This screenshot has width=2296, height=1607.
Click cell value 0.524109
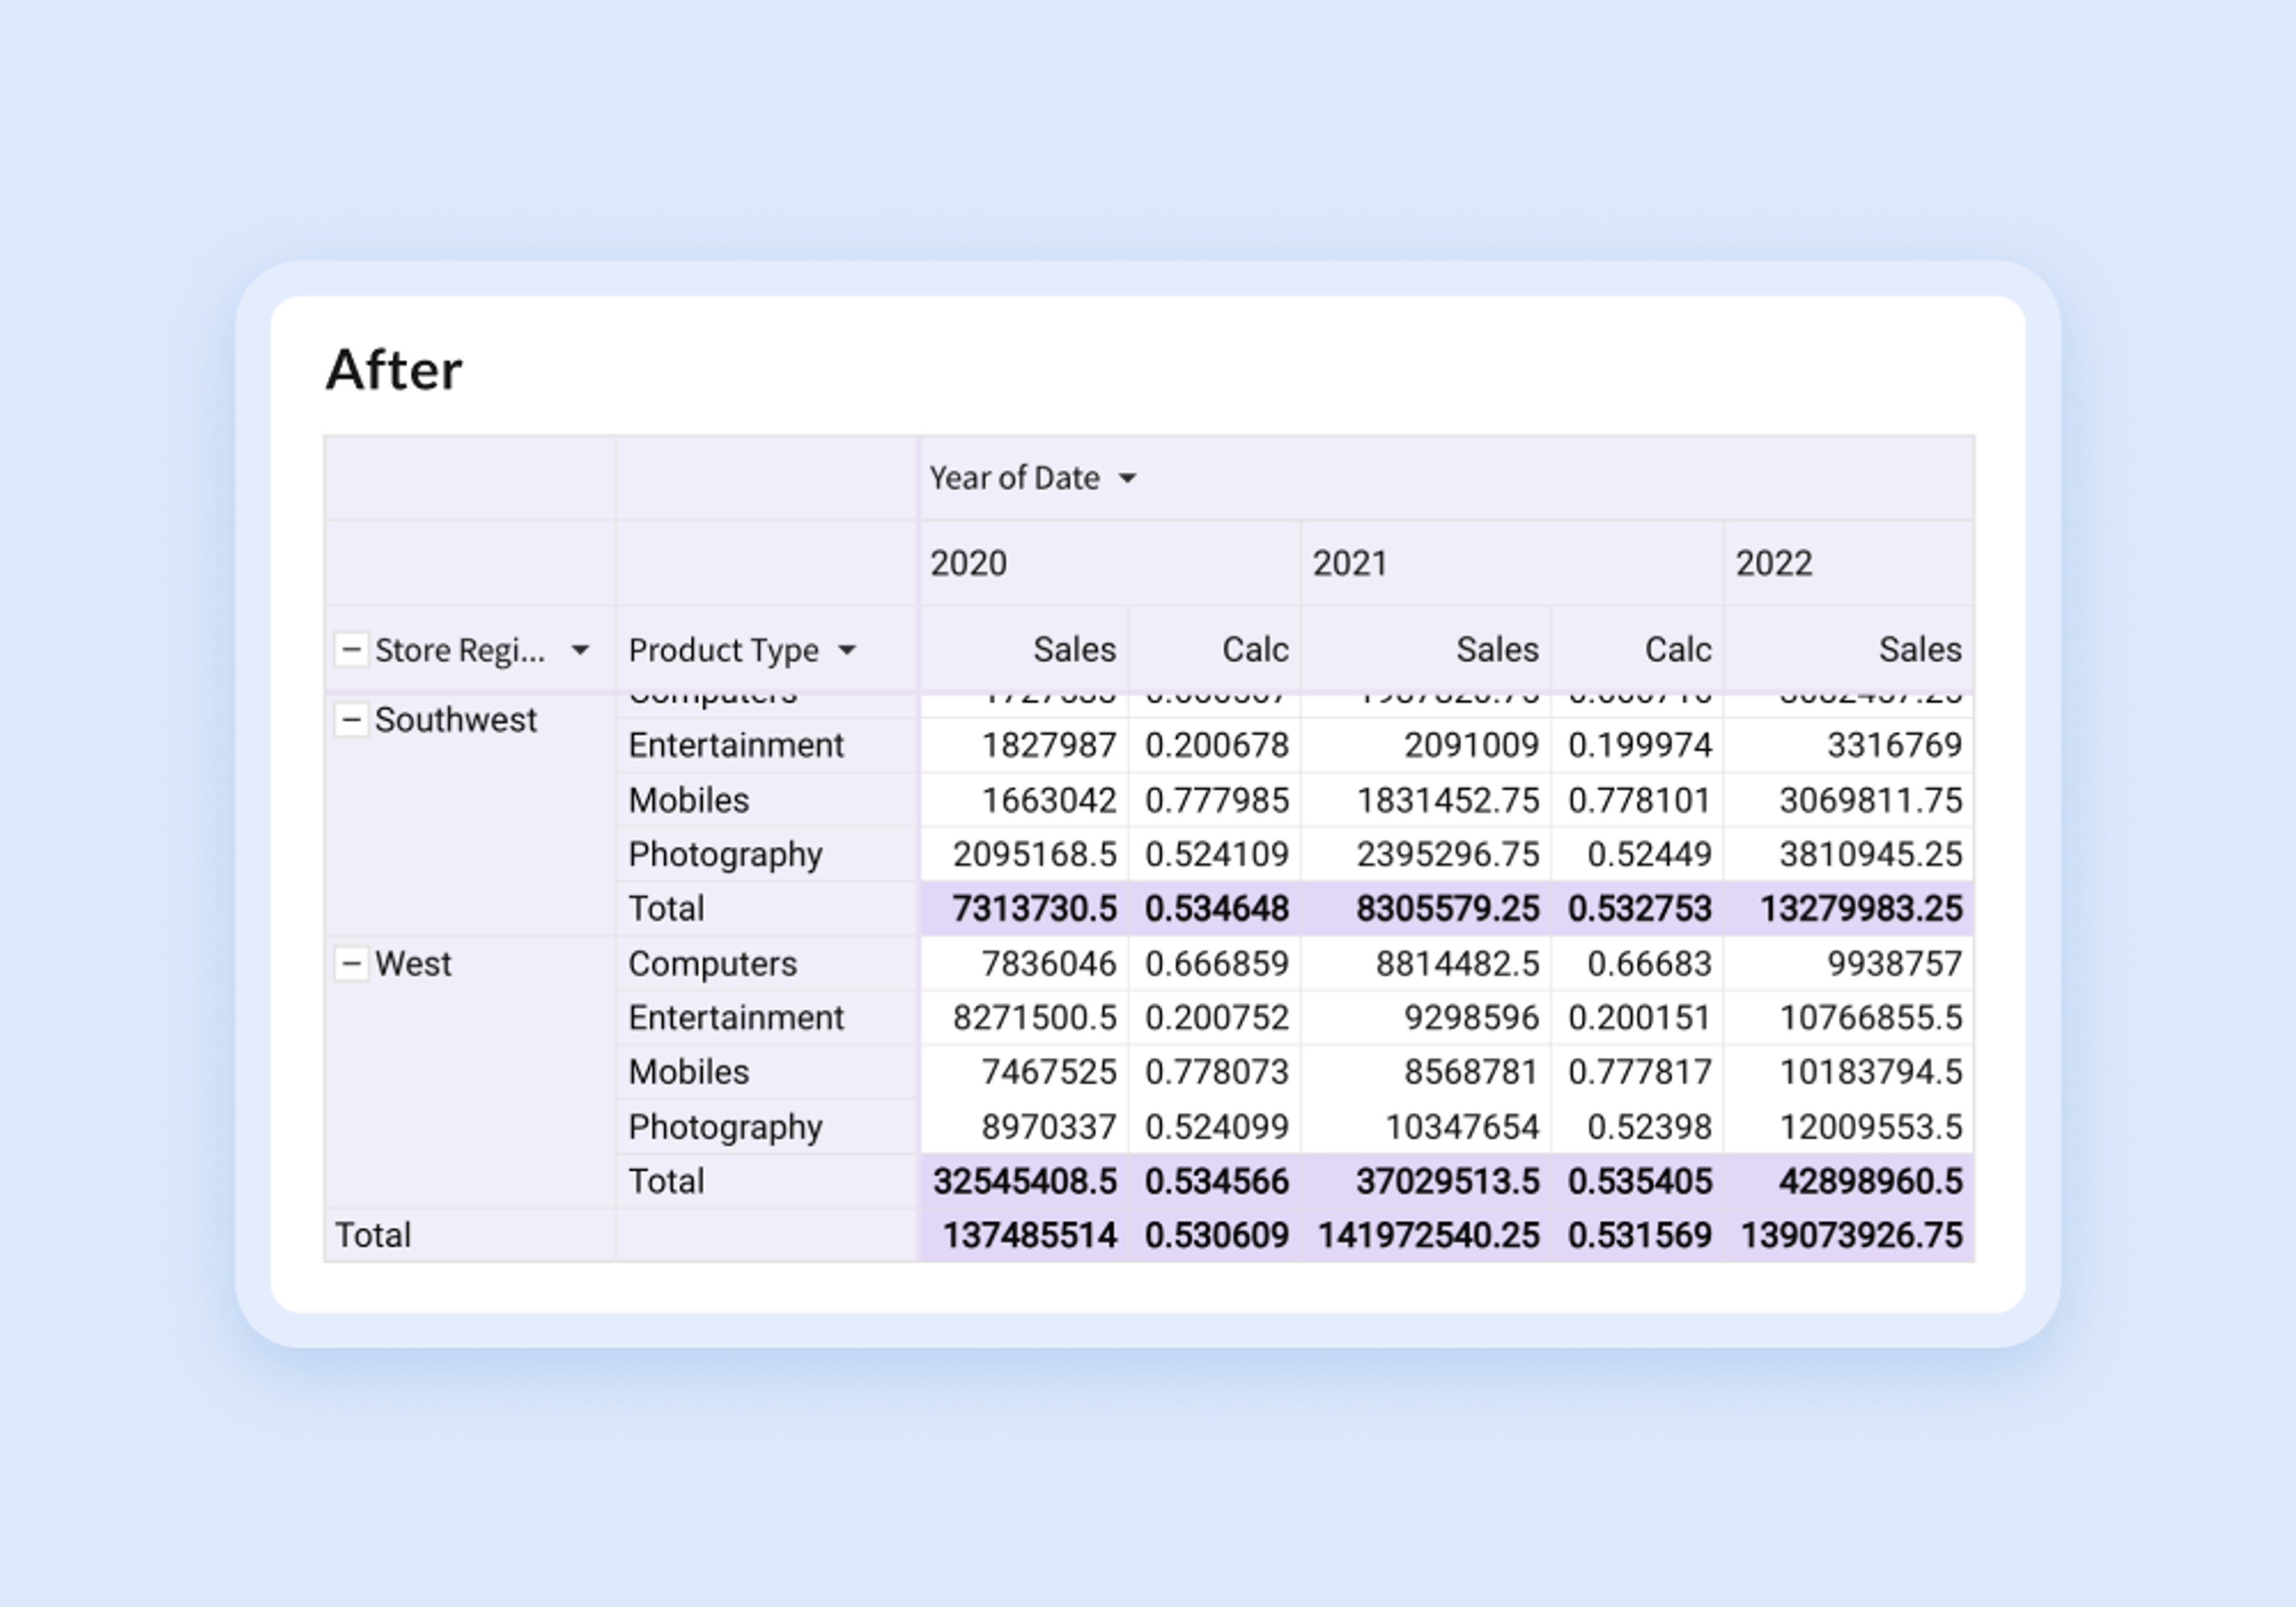point(1217,854)
